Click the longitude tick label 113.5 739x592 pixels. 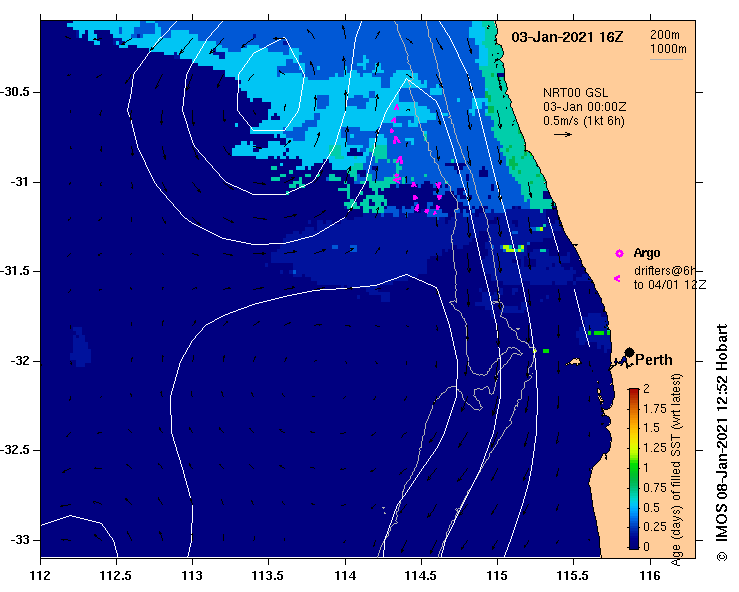point(269,576)
